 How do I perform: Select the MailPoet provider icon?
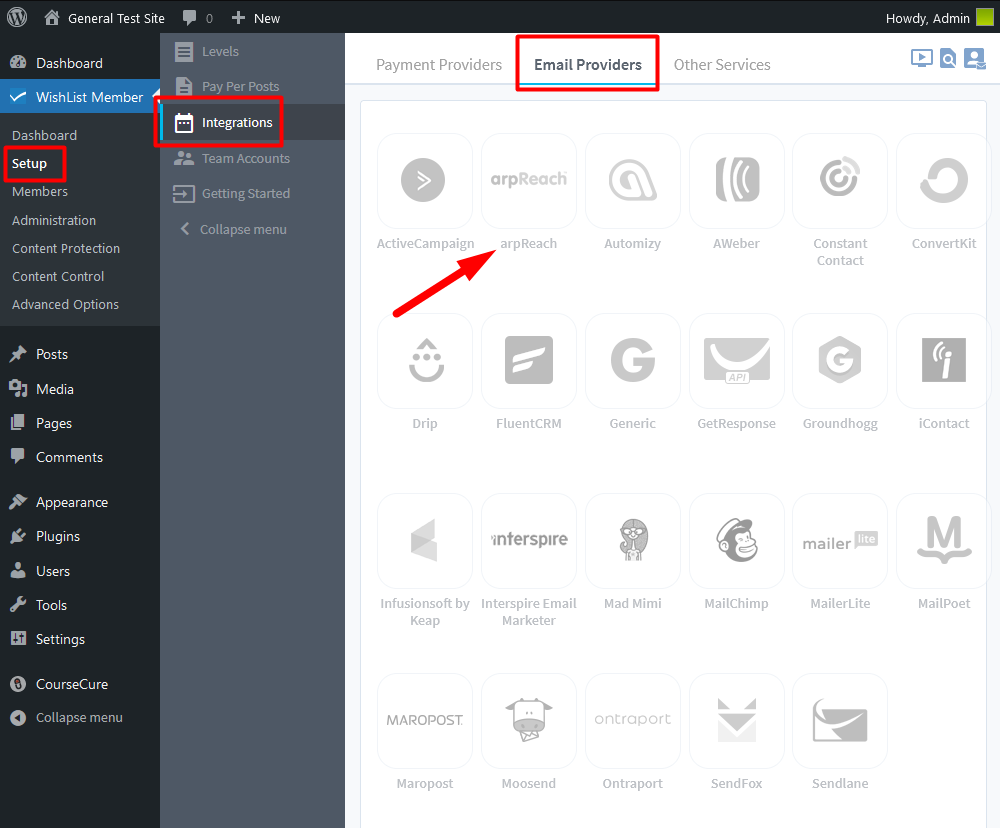pyautogui.click(x=944, y=541)
